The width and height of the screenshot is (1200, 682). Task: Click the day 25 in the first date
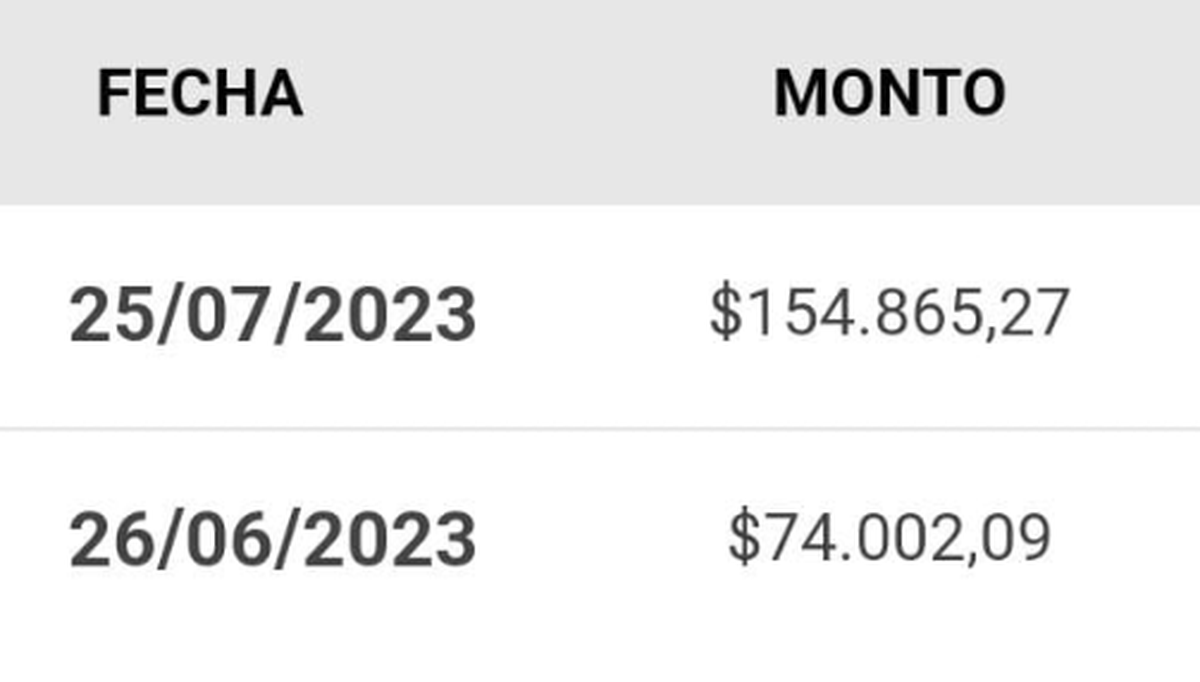coord(100,315)
